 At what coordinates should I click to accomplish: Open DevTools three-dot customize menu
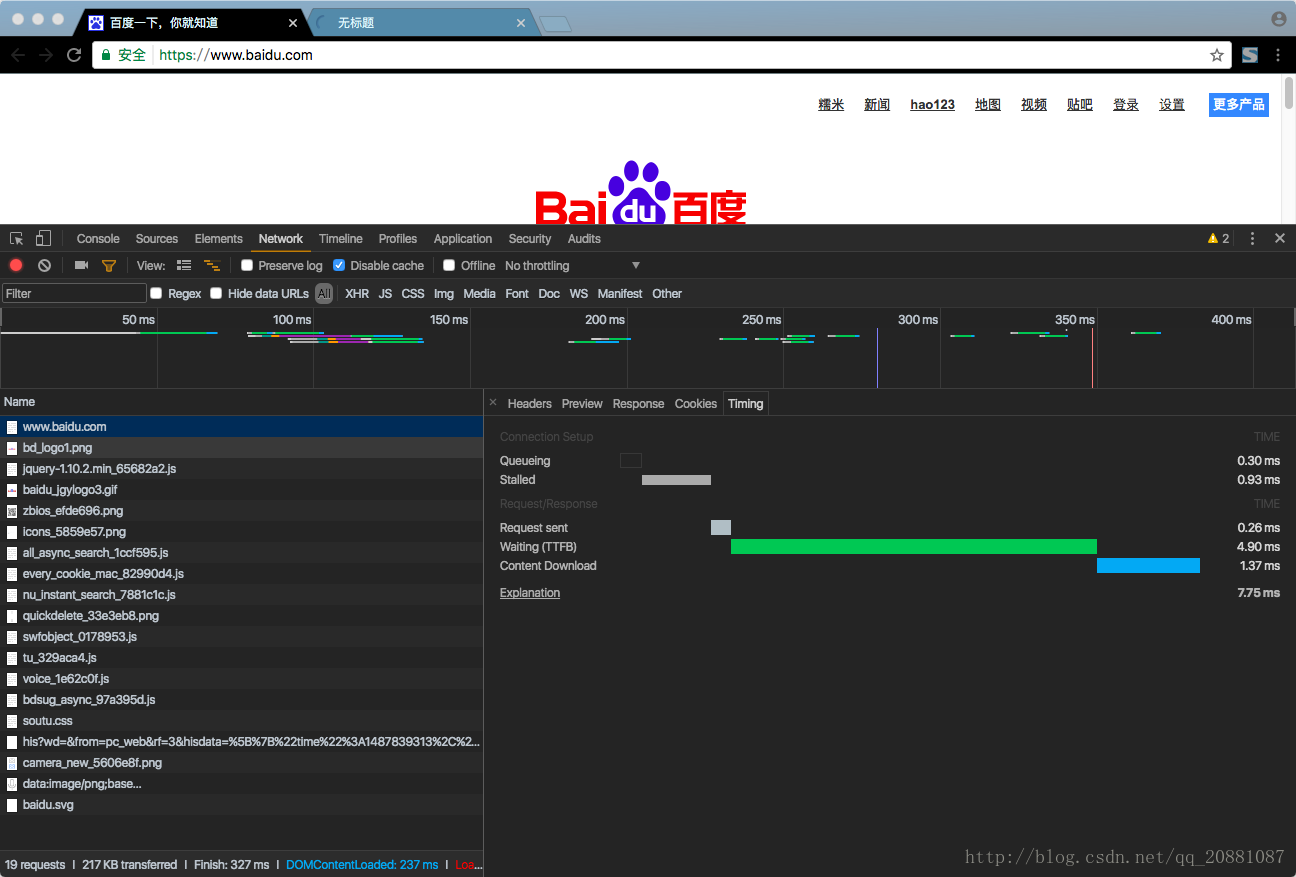pos(1252,238)
